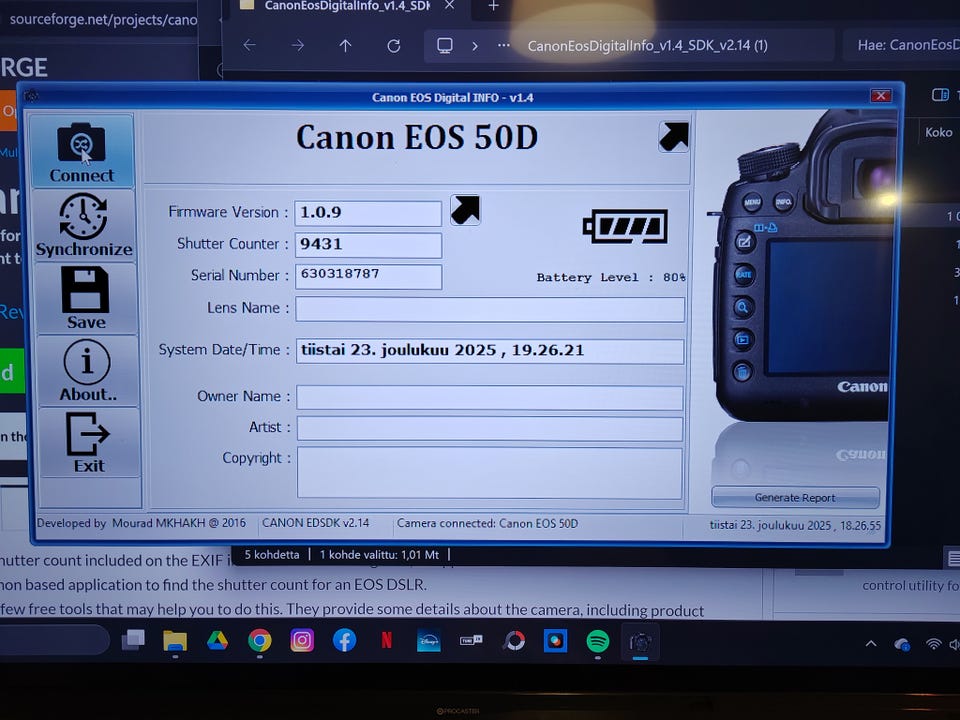Click the Connect camera button
960x720 pixels.
click(x=81, y=151)
